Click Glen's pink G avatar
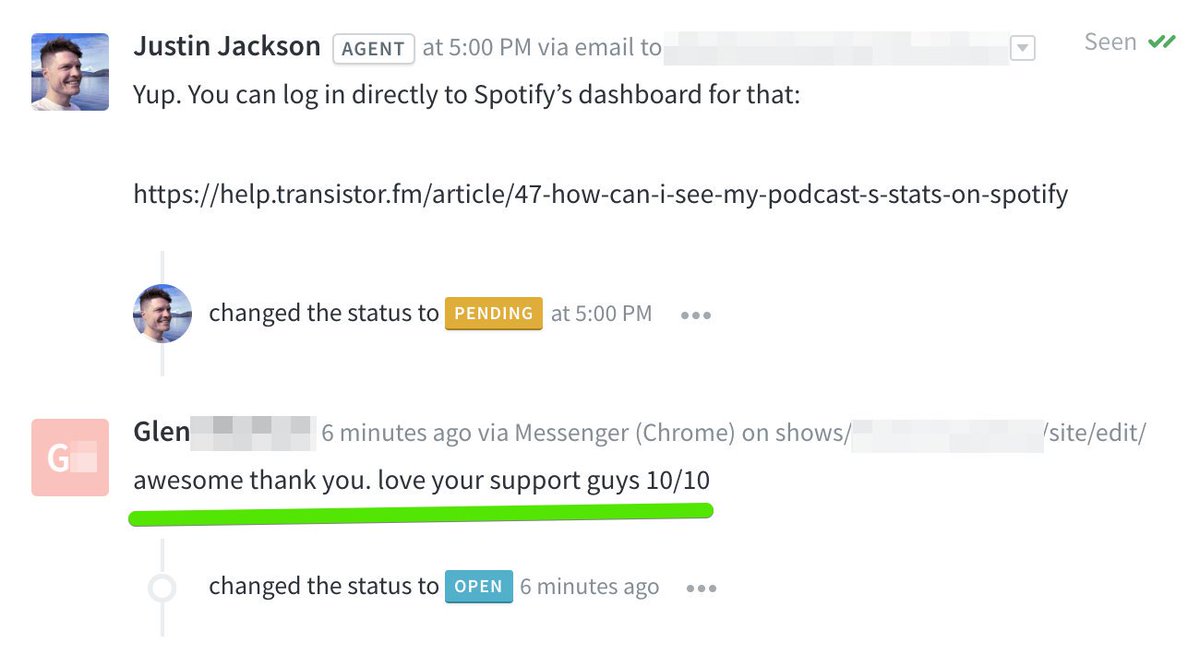The image size is (1200, 666). click(70, 457)
